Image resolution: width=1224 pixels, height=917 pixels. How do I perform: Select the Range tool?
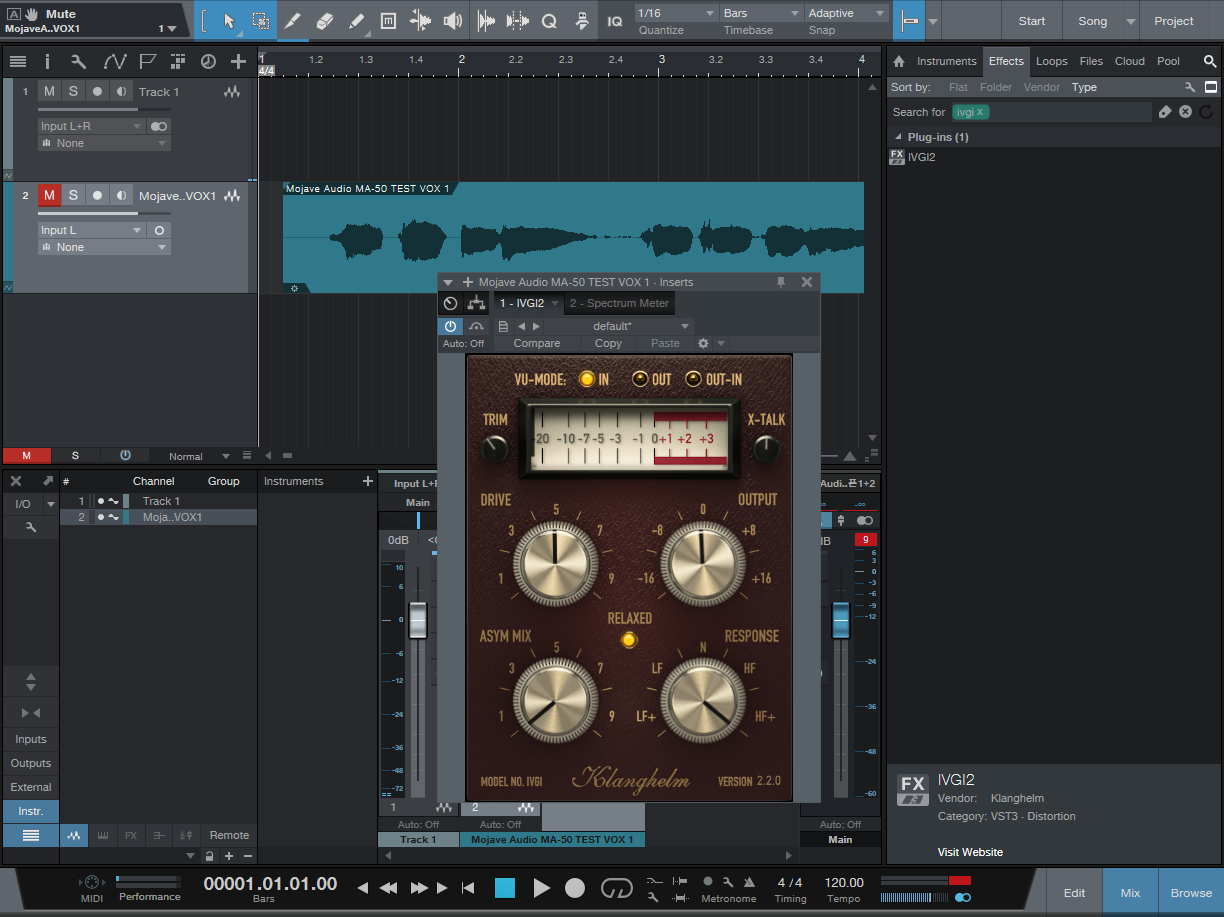coord(260,21)
